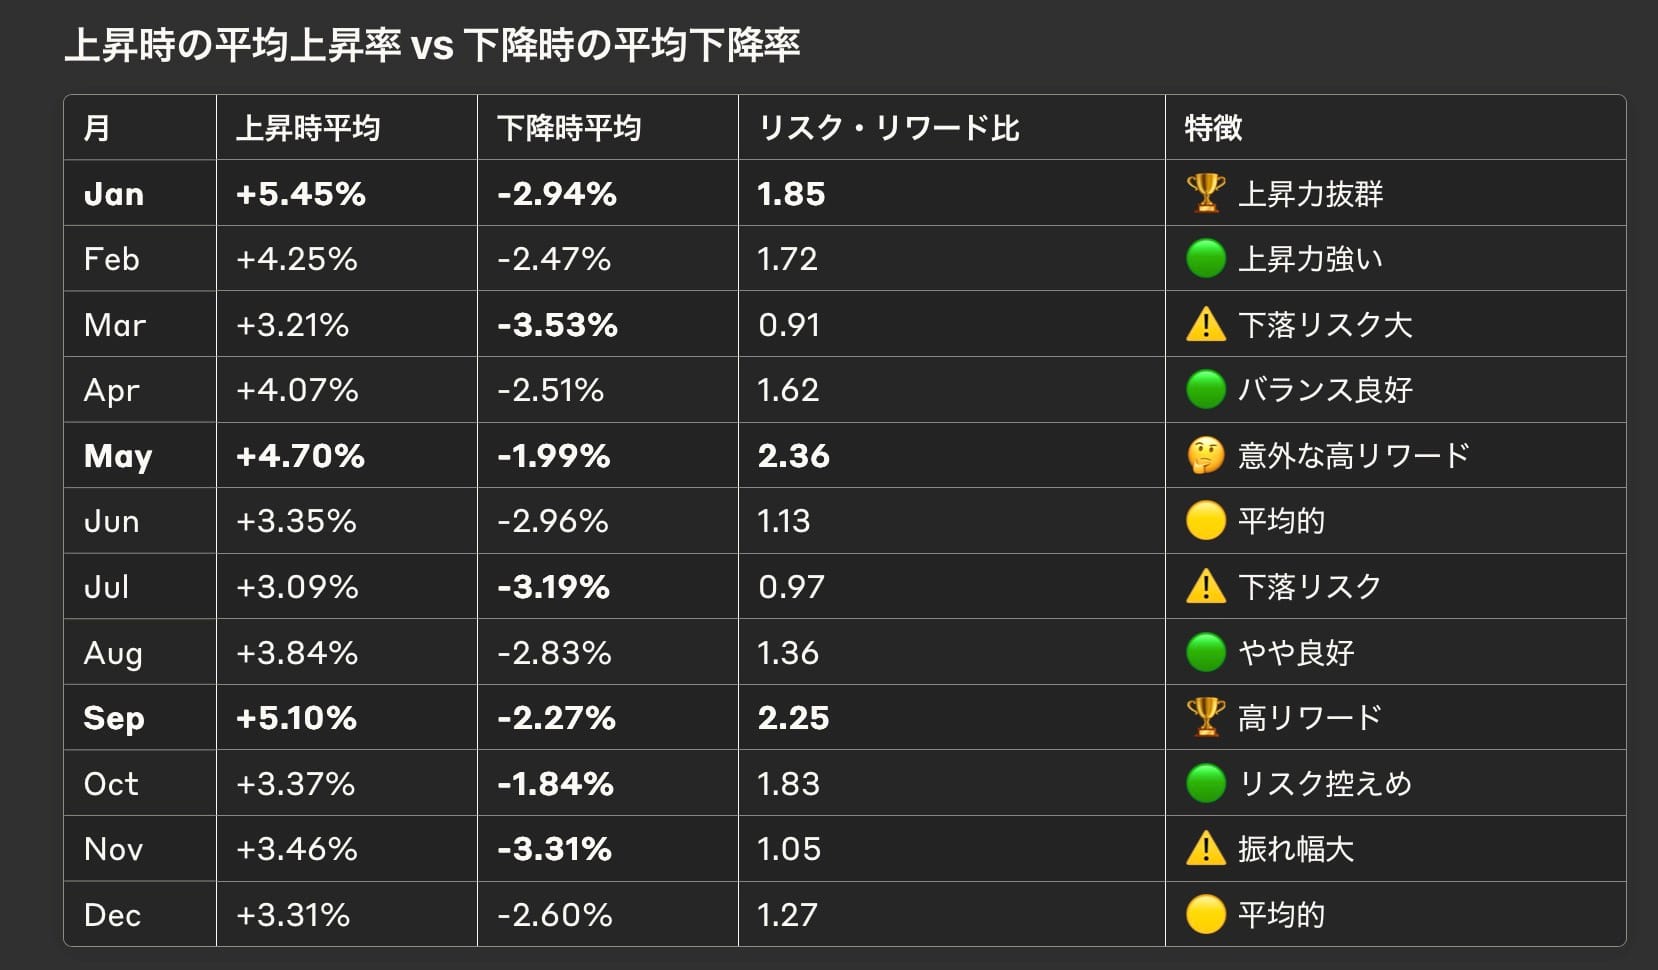Screen dimensions: 1658x970
Task: Click the green circle beside リスク控えめ
Action: tap(1205, 783)
